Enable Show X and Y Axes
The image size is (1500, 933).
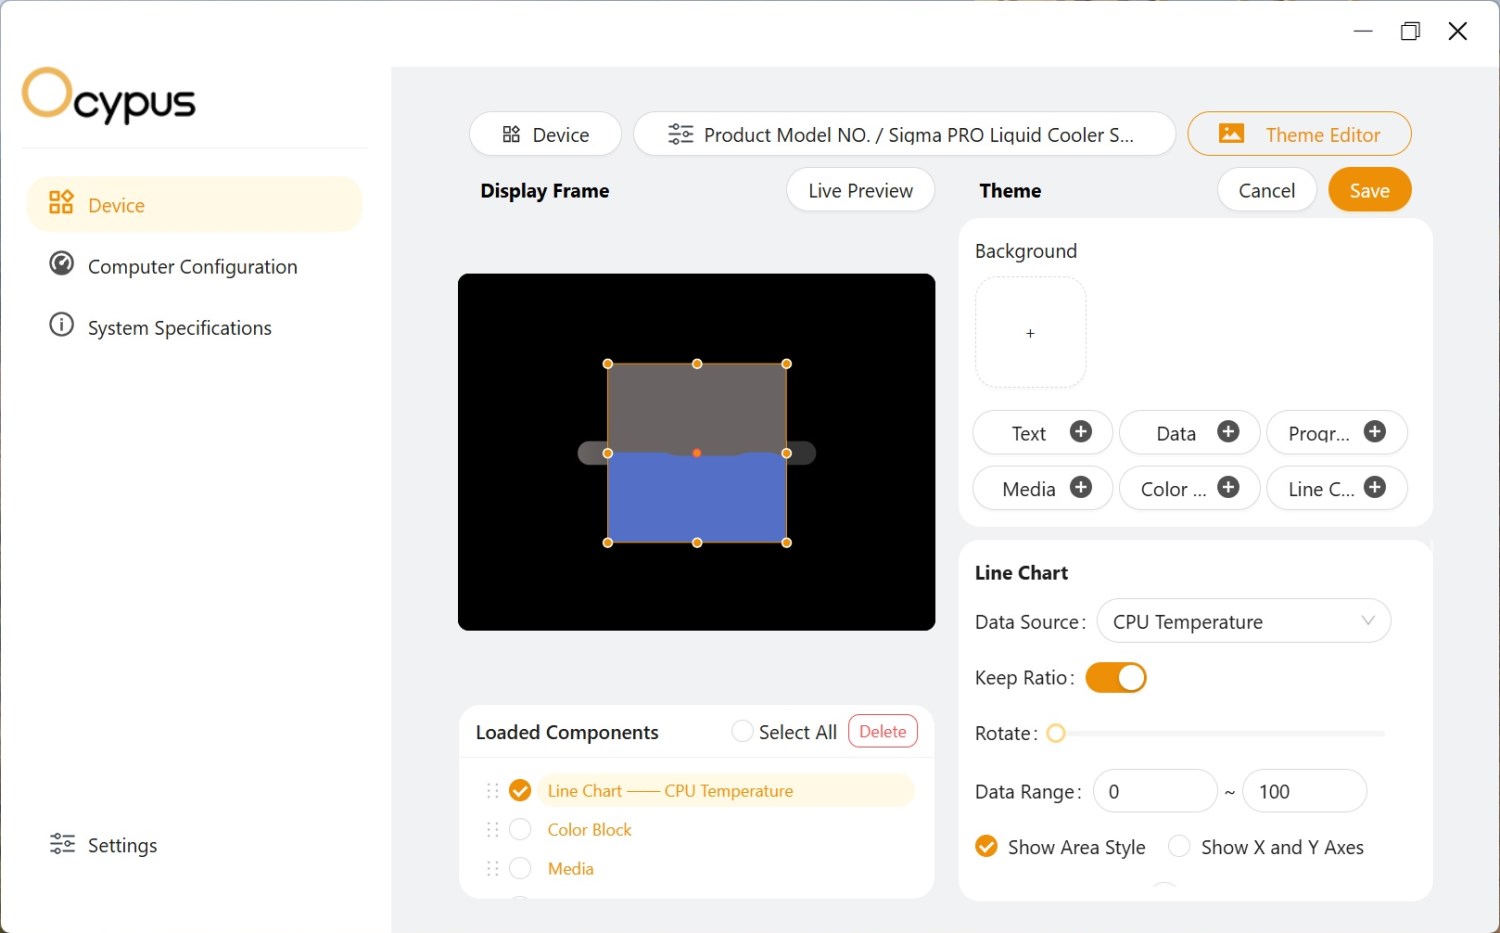point(1179,847)
